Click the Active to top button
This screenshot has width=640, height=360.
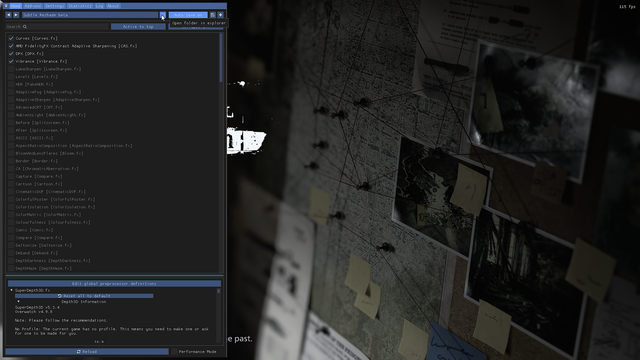pyautogui.click(x=138, y=27)
